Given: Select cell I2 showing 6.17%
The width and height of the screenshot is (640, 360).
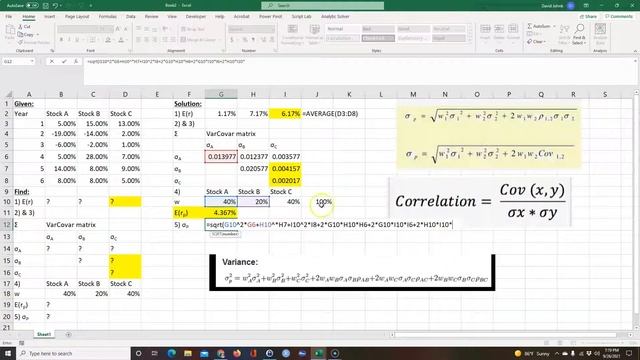Looking at the screenshot, I should (x=285, y=114).
